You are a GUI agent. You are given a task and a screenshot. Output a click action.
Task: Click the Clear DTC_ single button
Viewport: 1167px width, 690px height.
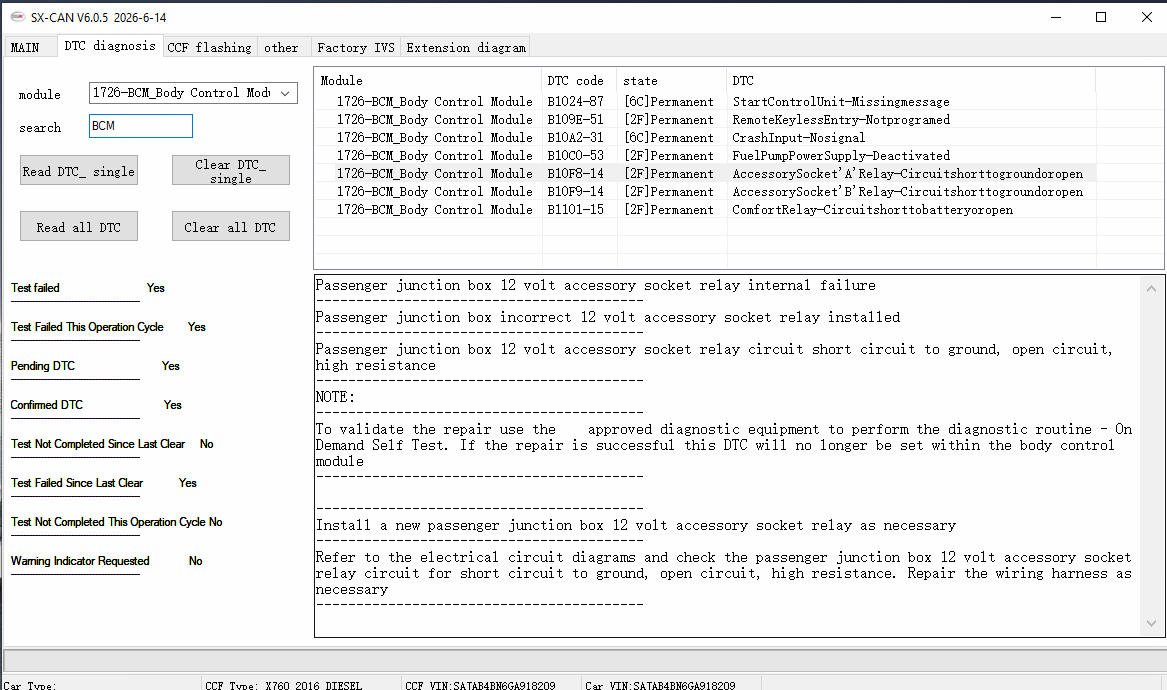coord(231,170)
